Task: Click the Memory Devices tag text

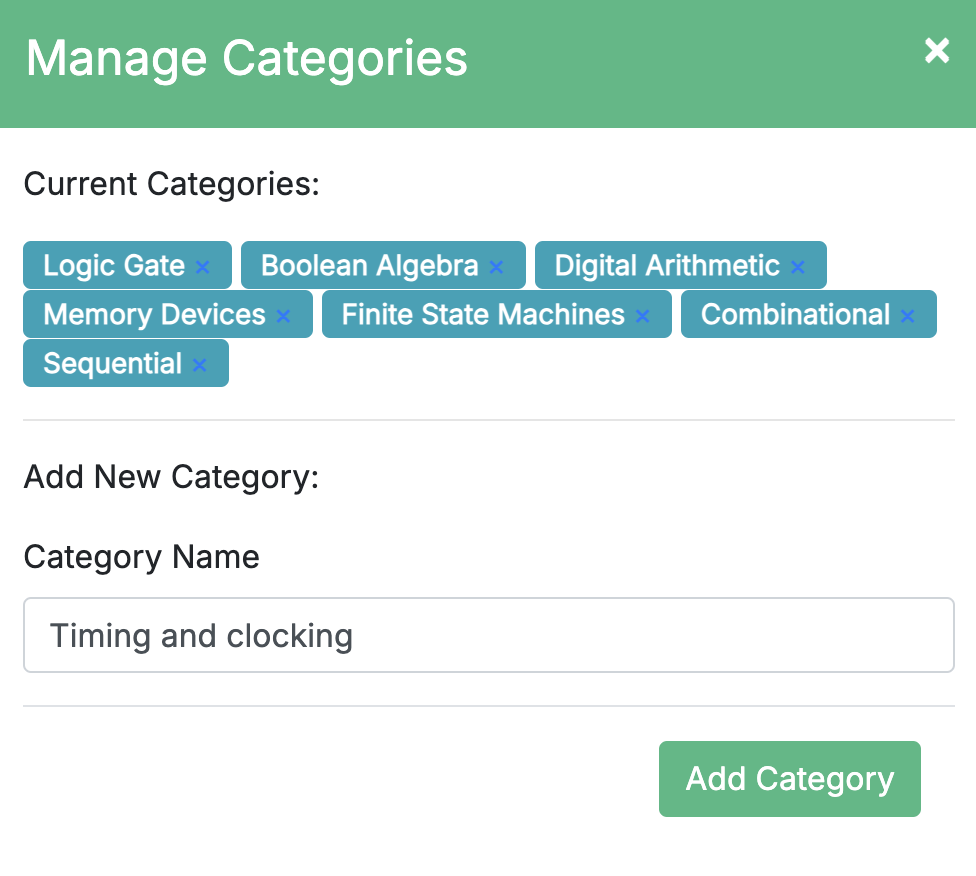Action: click(154, 315)
